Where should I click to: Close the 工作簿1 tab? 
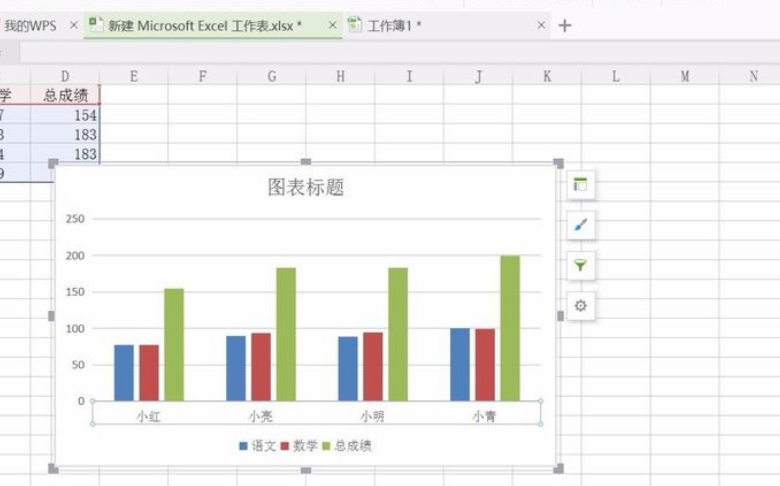pyautogui.click(x=541, y=25)
